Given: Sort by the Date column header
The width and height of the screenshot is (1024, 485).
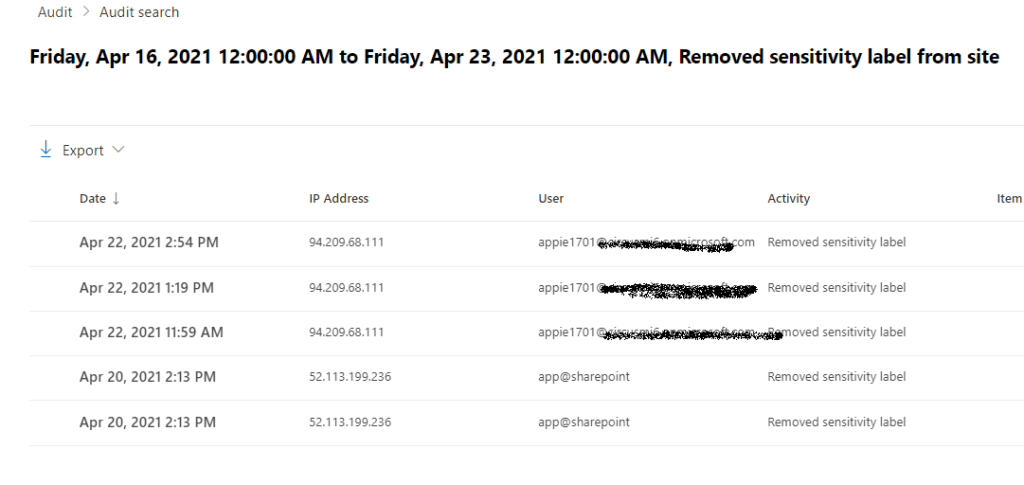Looking at the screenshot, I should pyautogui.click(x=92, y=198).
